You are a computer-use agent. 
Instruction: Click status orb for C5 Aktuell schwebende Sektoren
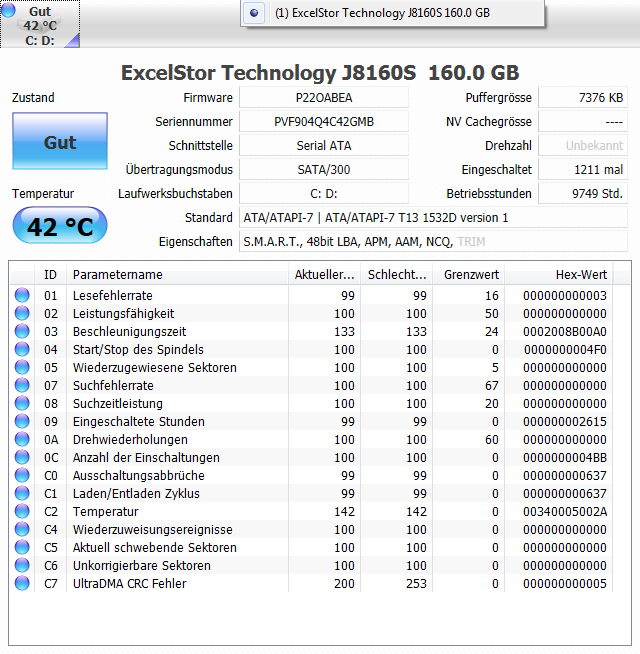(22, 547)
